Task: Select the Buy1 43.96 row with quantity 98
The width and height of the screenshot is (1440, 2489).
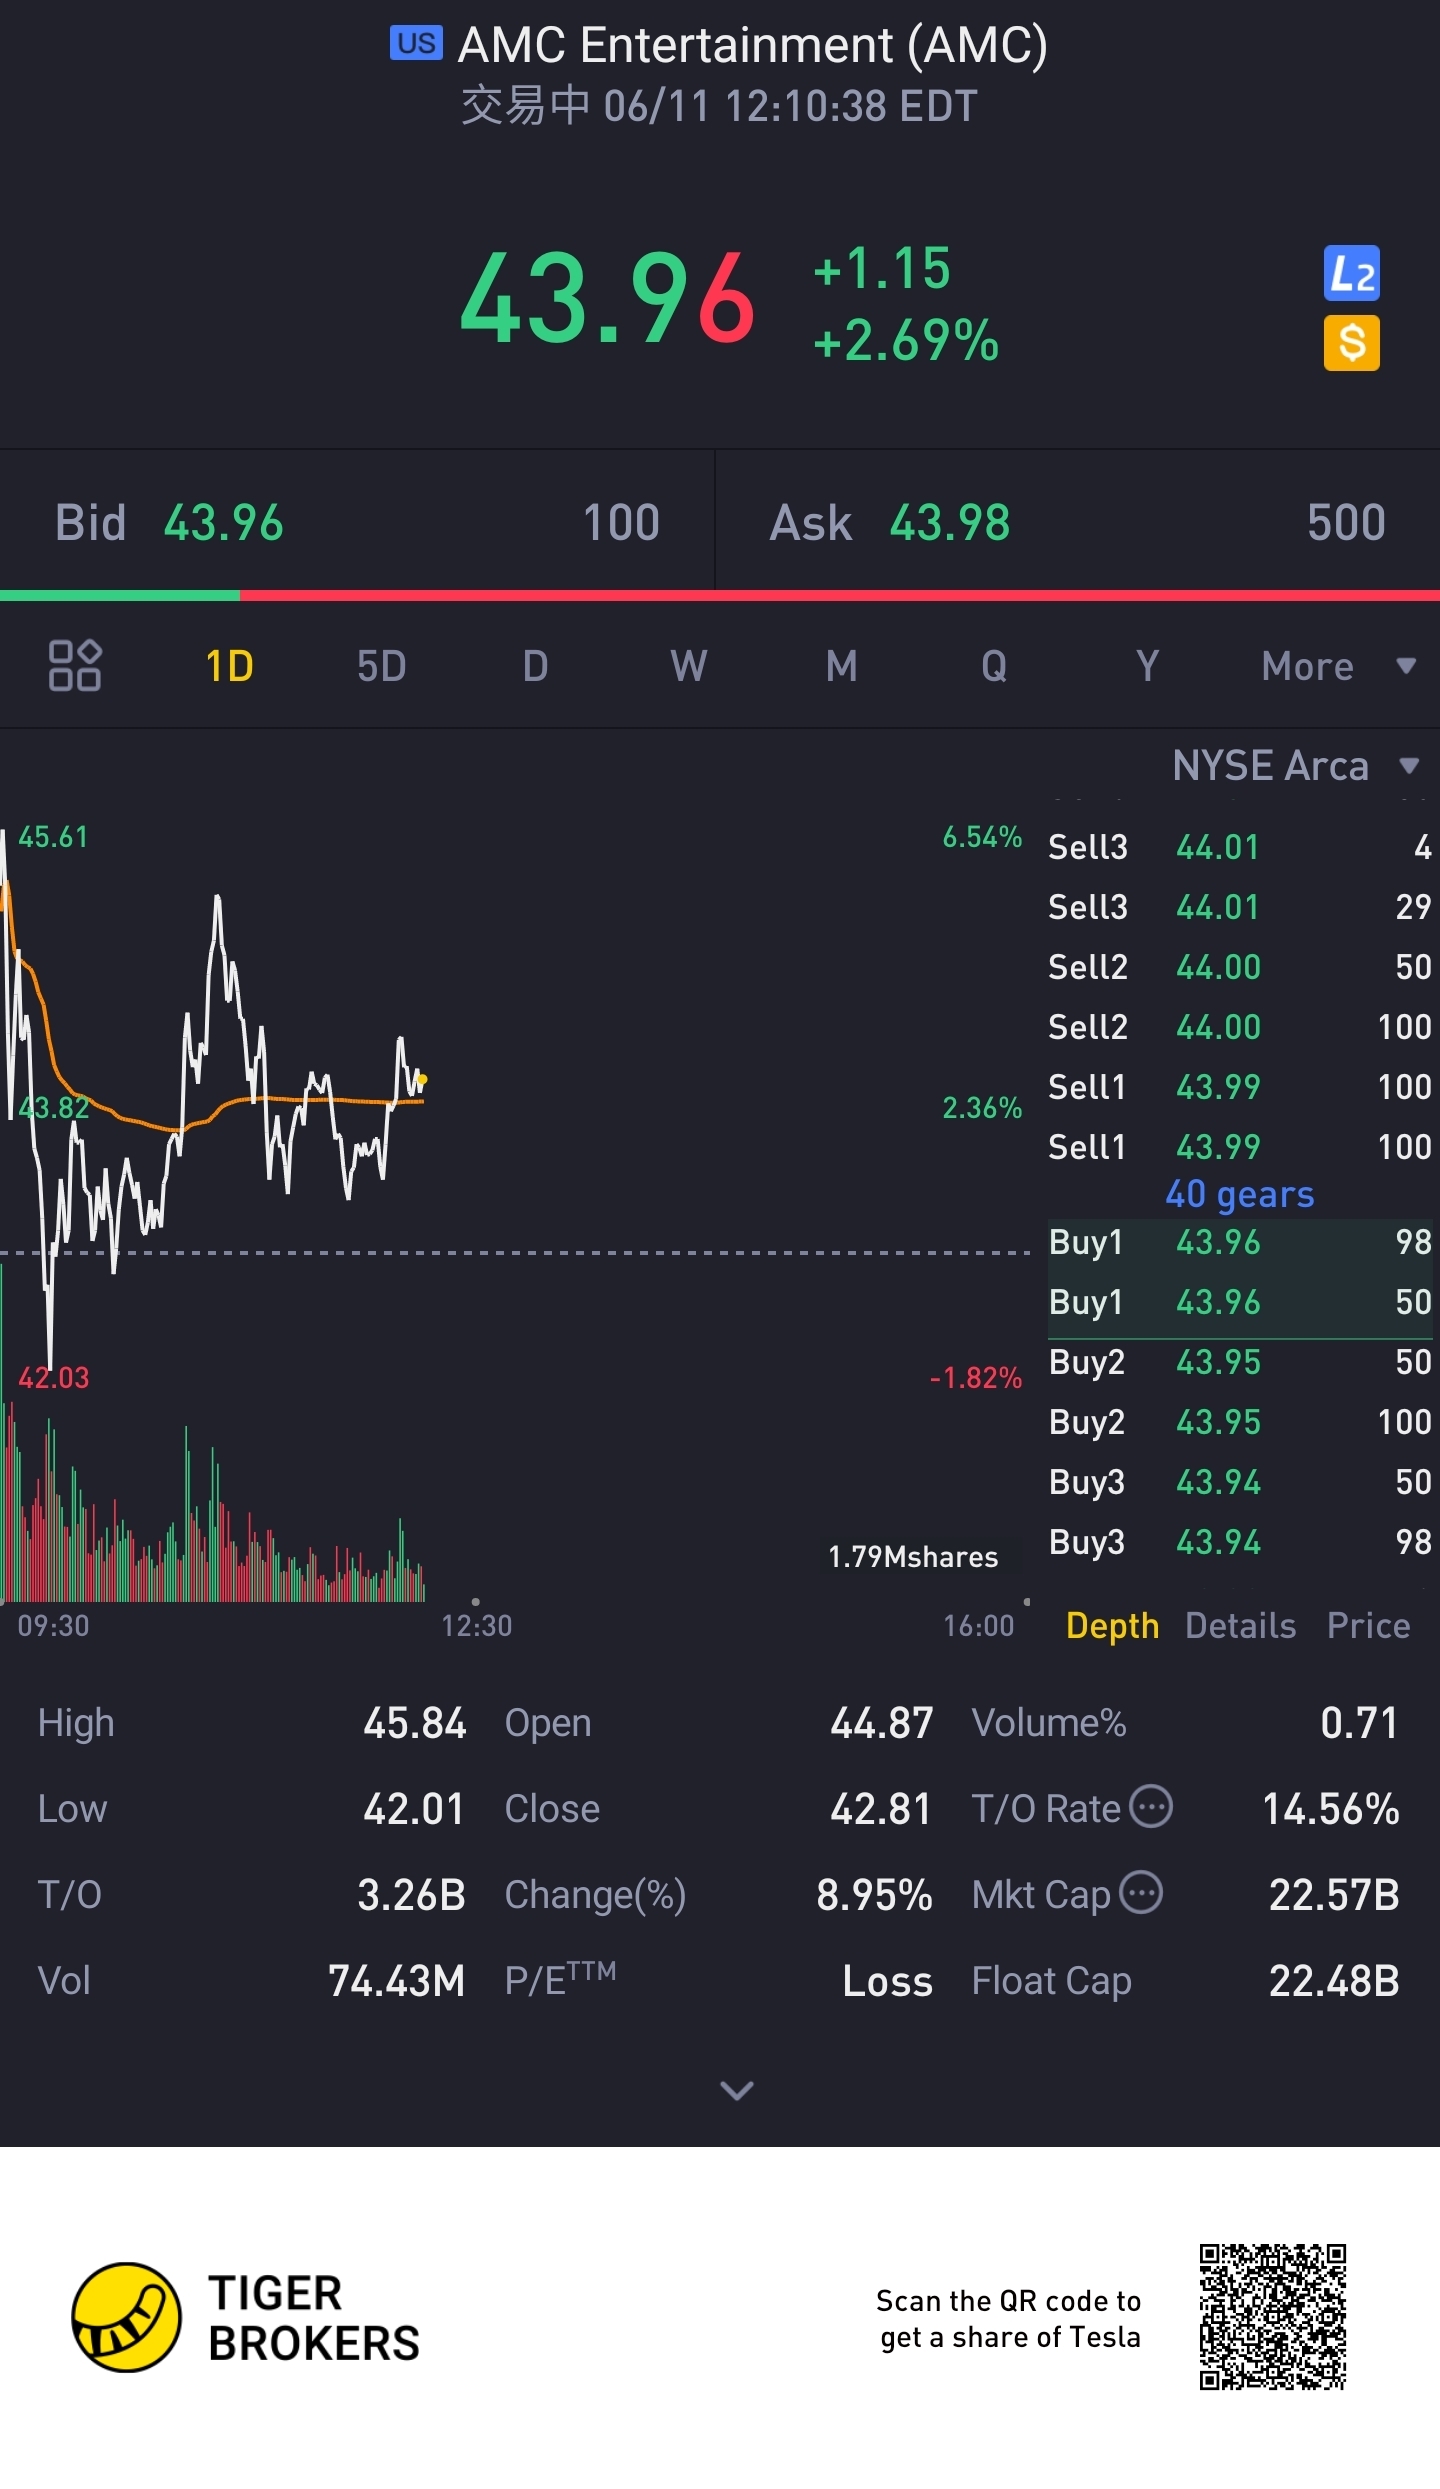Action: coord(1240,1242)
